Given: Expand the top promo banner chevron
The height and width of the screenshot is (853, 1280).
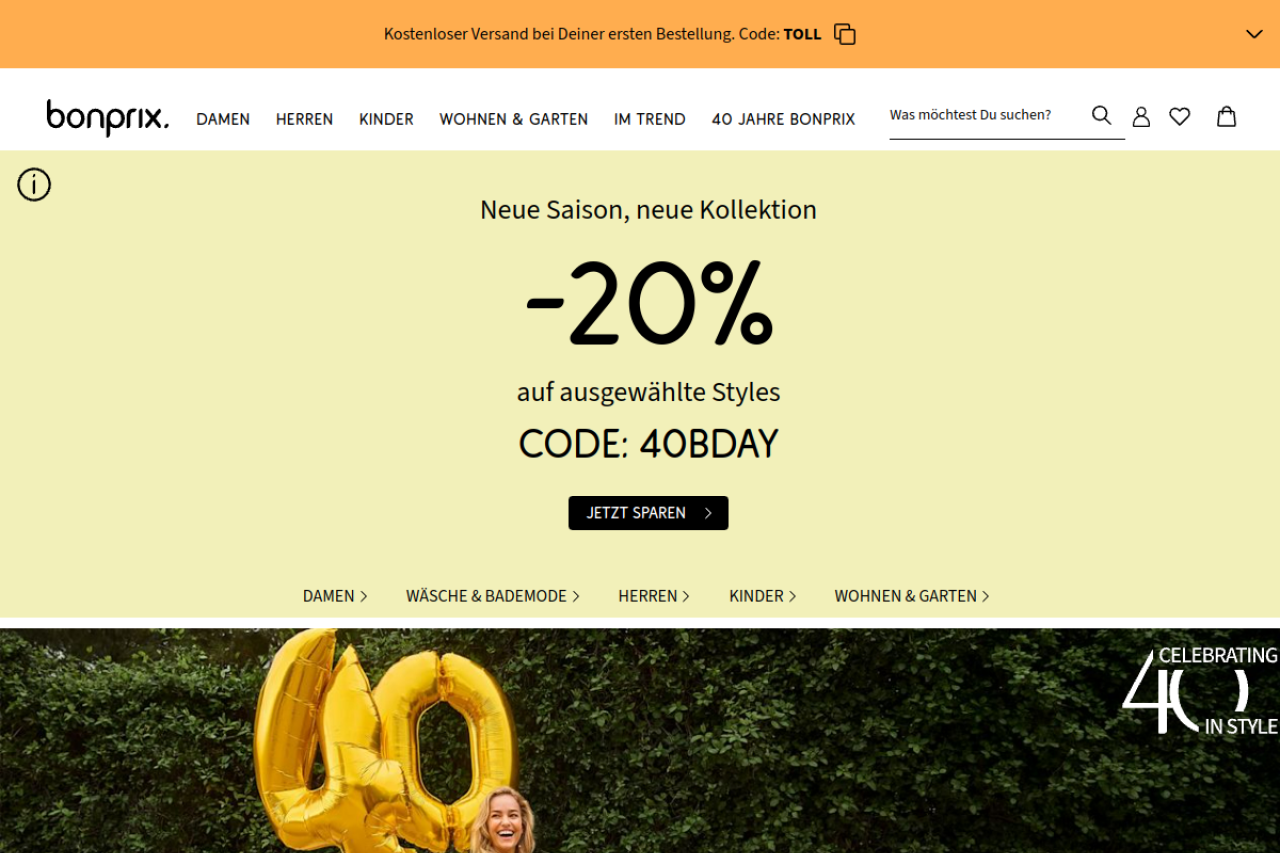Looking at the screenshot, I should pos(1254,34).
